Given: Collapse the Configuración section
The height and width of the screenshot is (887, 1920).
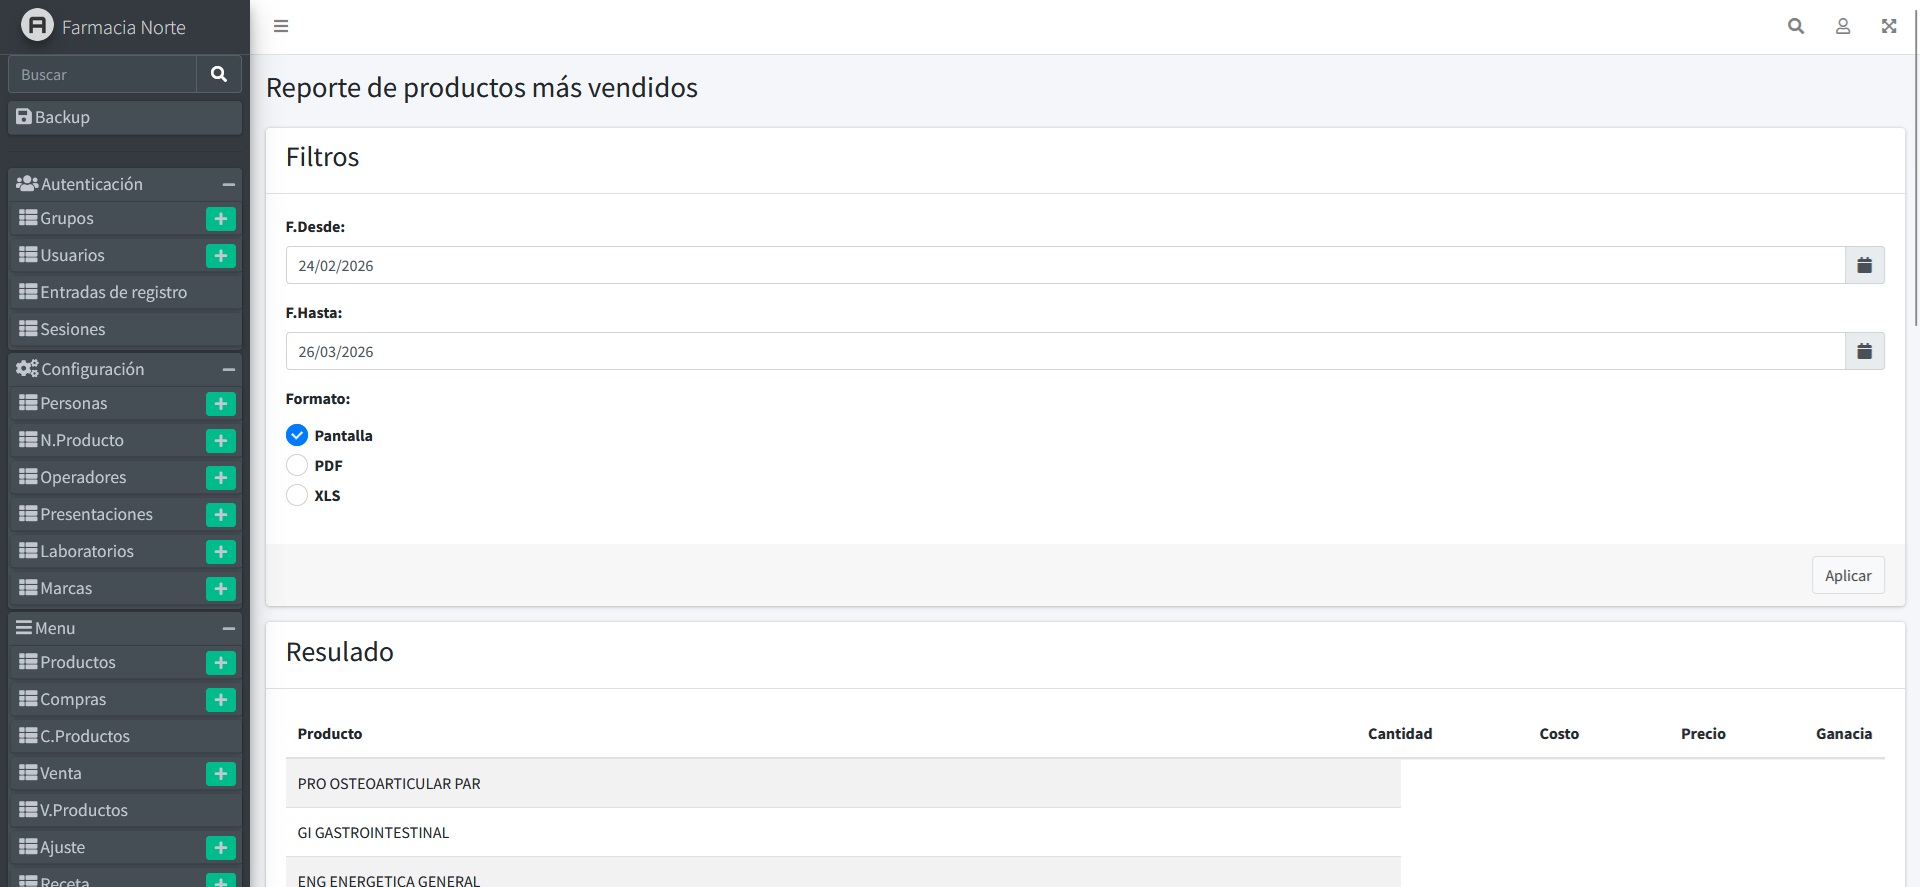Looking at the screenshot, I should pos(228,369).
